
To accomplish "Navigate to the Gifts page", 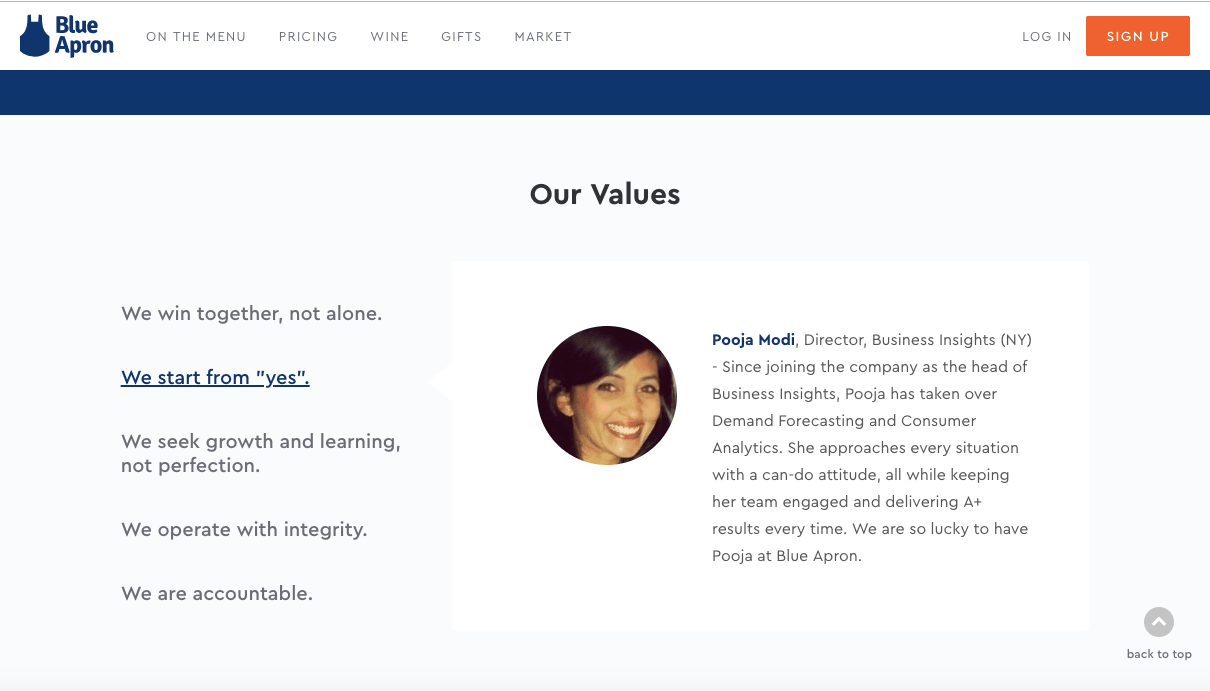I will 461,37.
